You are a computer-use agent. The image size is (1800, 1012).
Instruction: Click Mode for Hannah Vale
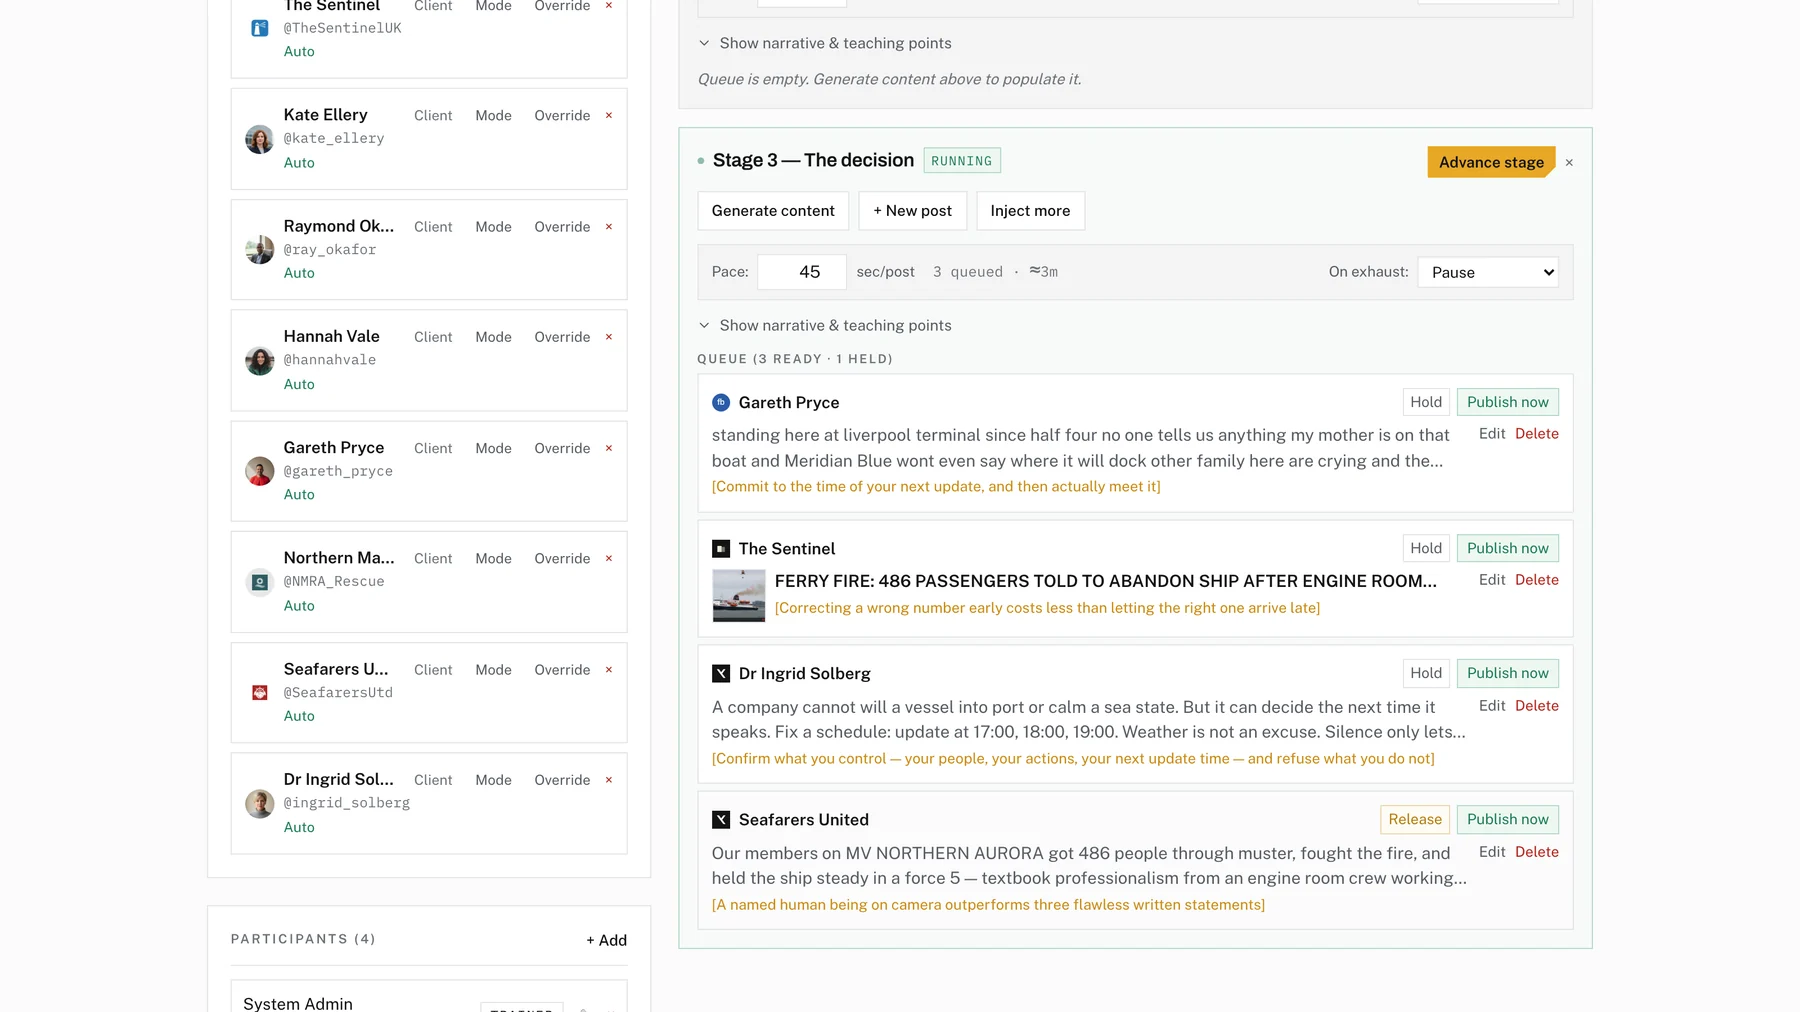pos(493,337)
